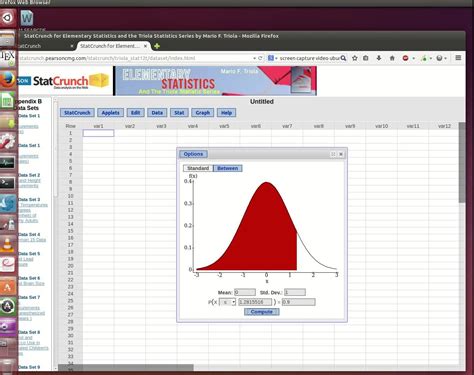Open the Firefox downloads arrow icon

click(379, 58)
